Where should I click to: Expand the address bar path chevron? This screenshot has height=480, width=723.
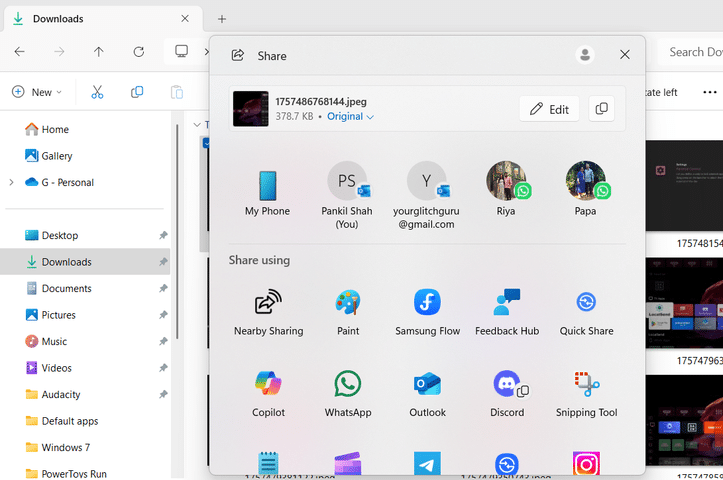pyautogui.click(x=206, y=52)
